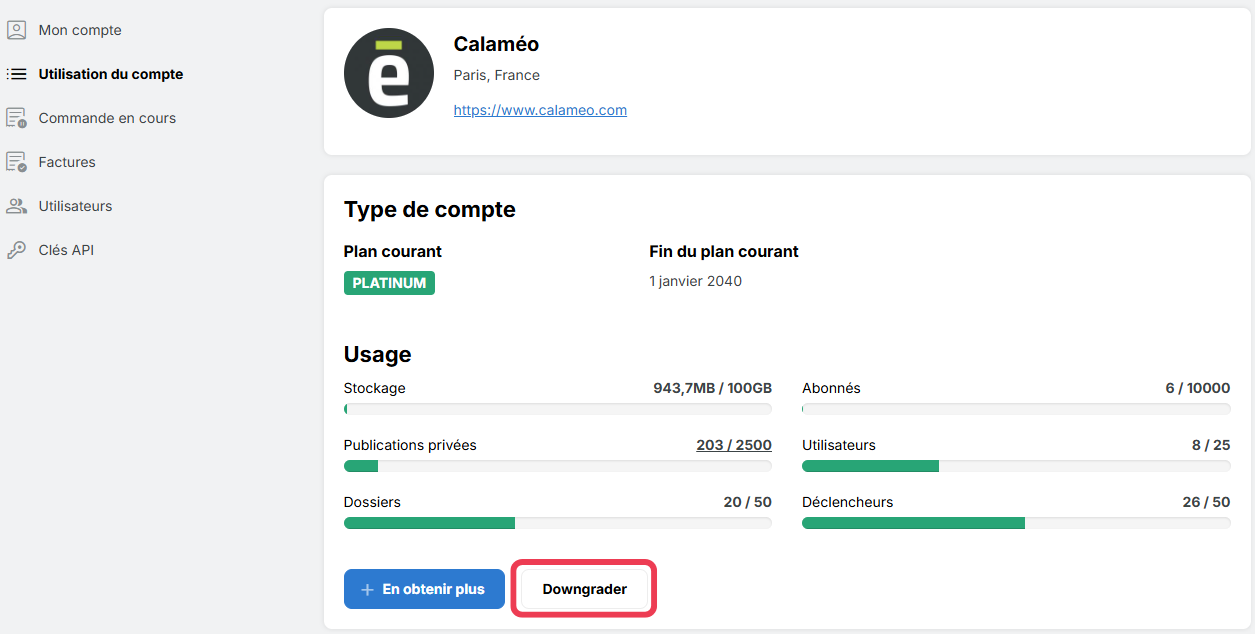Click the Calaméo round logo avatar
Viewport: 1255px width, 634px height.
pyautogui.click(x=389, y=73)
